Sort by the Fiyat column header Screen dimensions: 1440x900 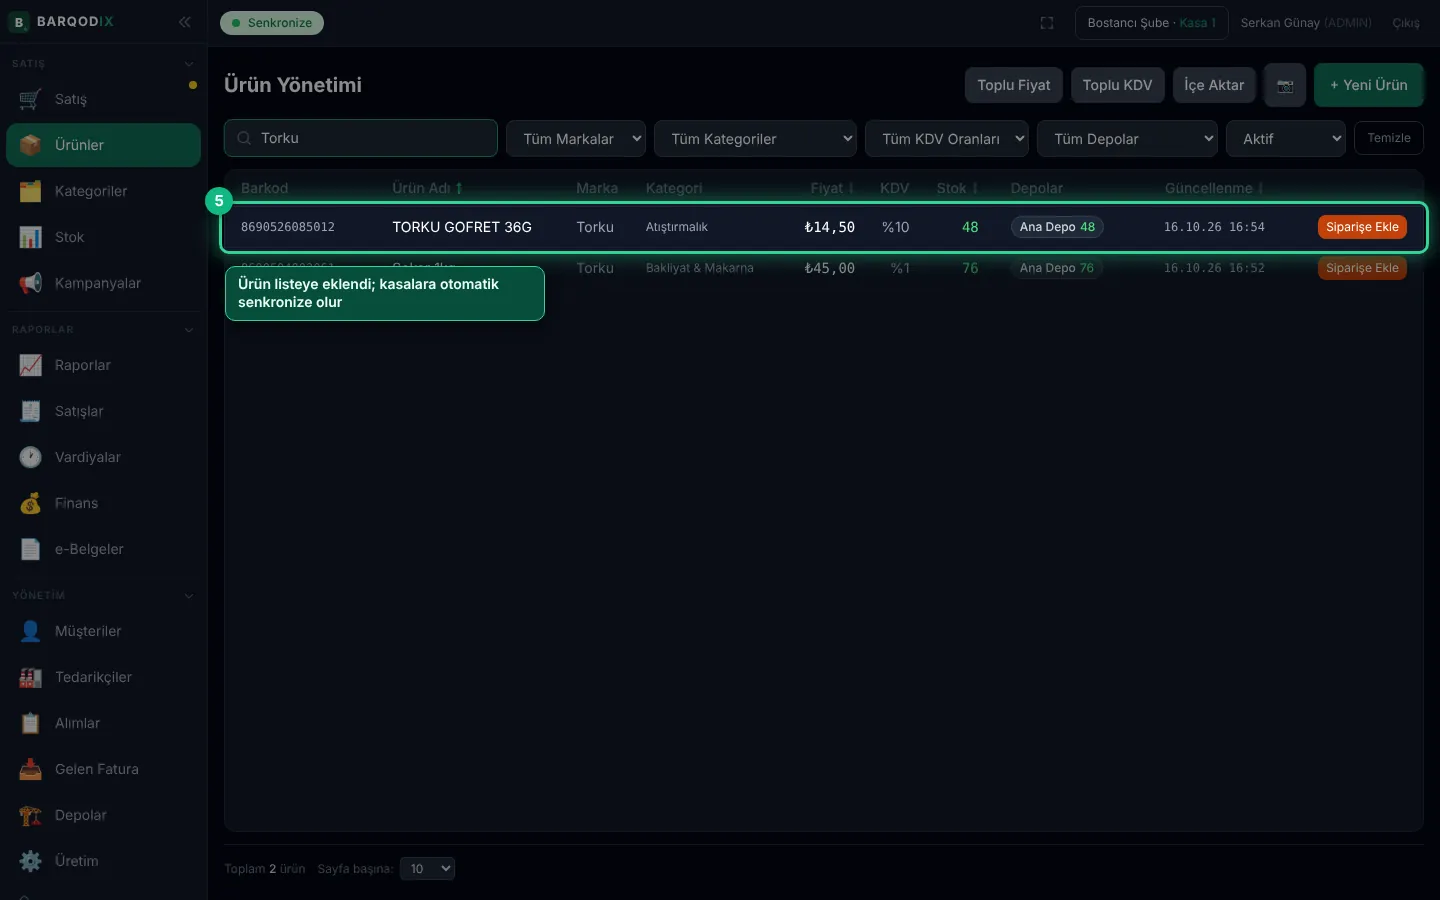[832, 188]
